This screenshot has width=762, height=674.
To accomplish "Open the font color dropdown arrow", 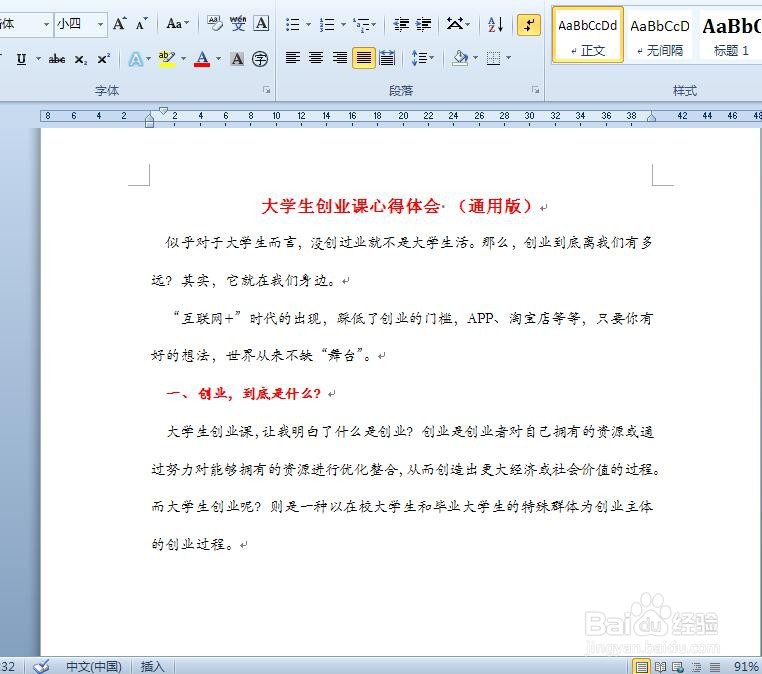I will click(x=218, y=59).
